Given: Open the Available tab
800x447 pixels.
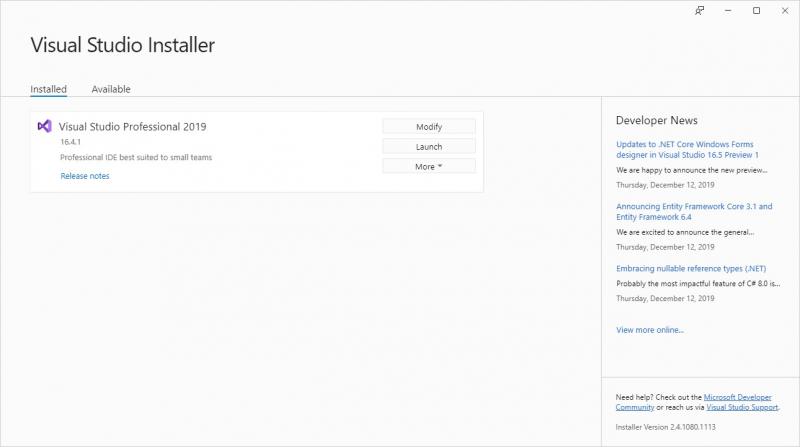Looking at the screenshot, I should (111, 89).
